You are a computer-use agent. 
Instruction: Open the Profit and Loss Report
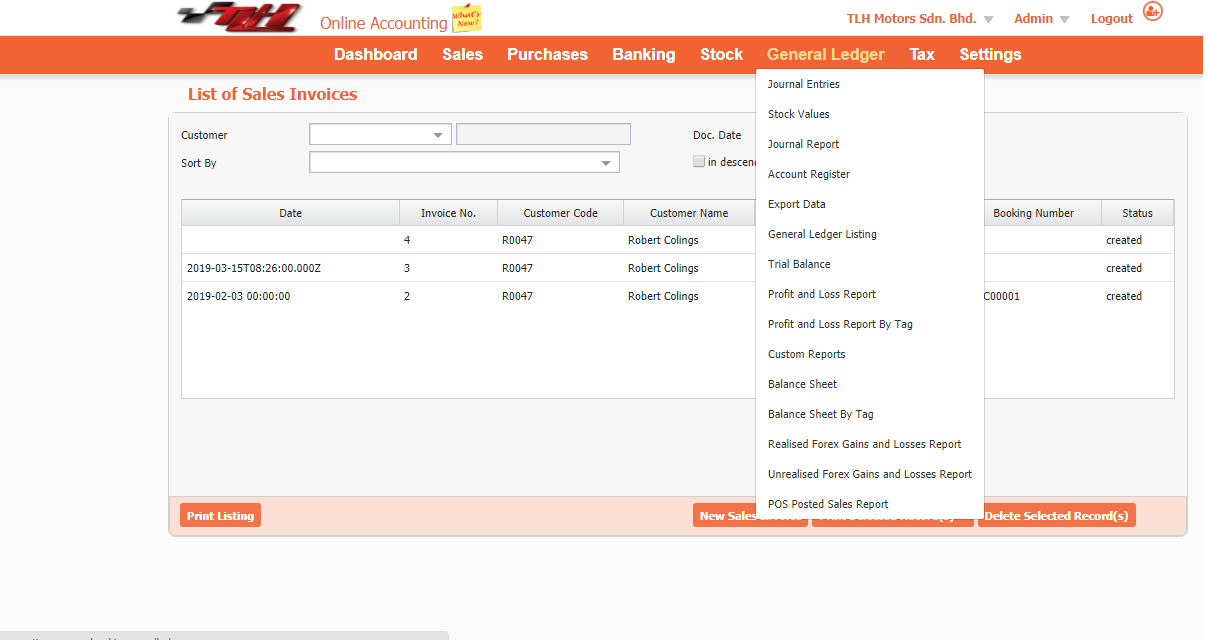pos(821,294)
